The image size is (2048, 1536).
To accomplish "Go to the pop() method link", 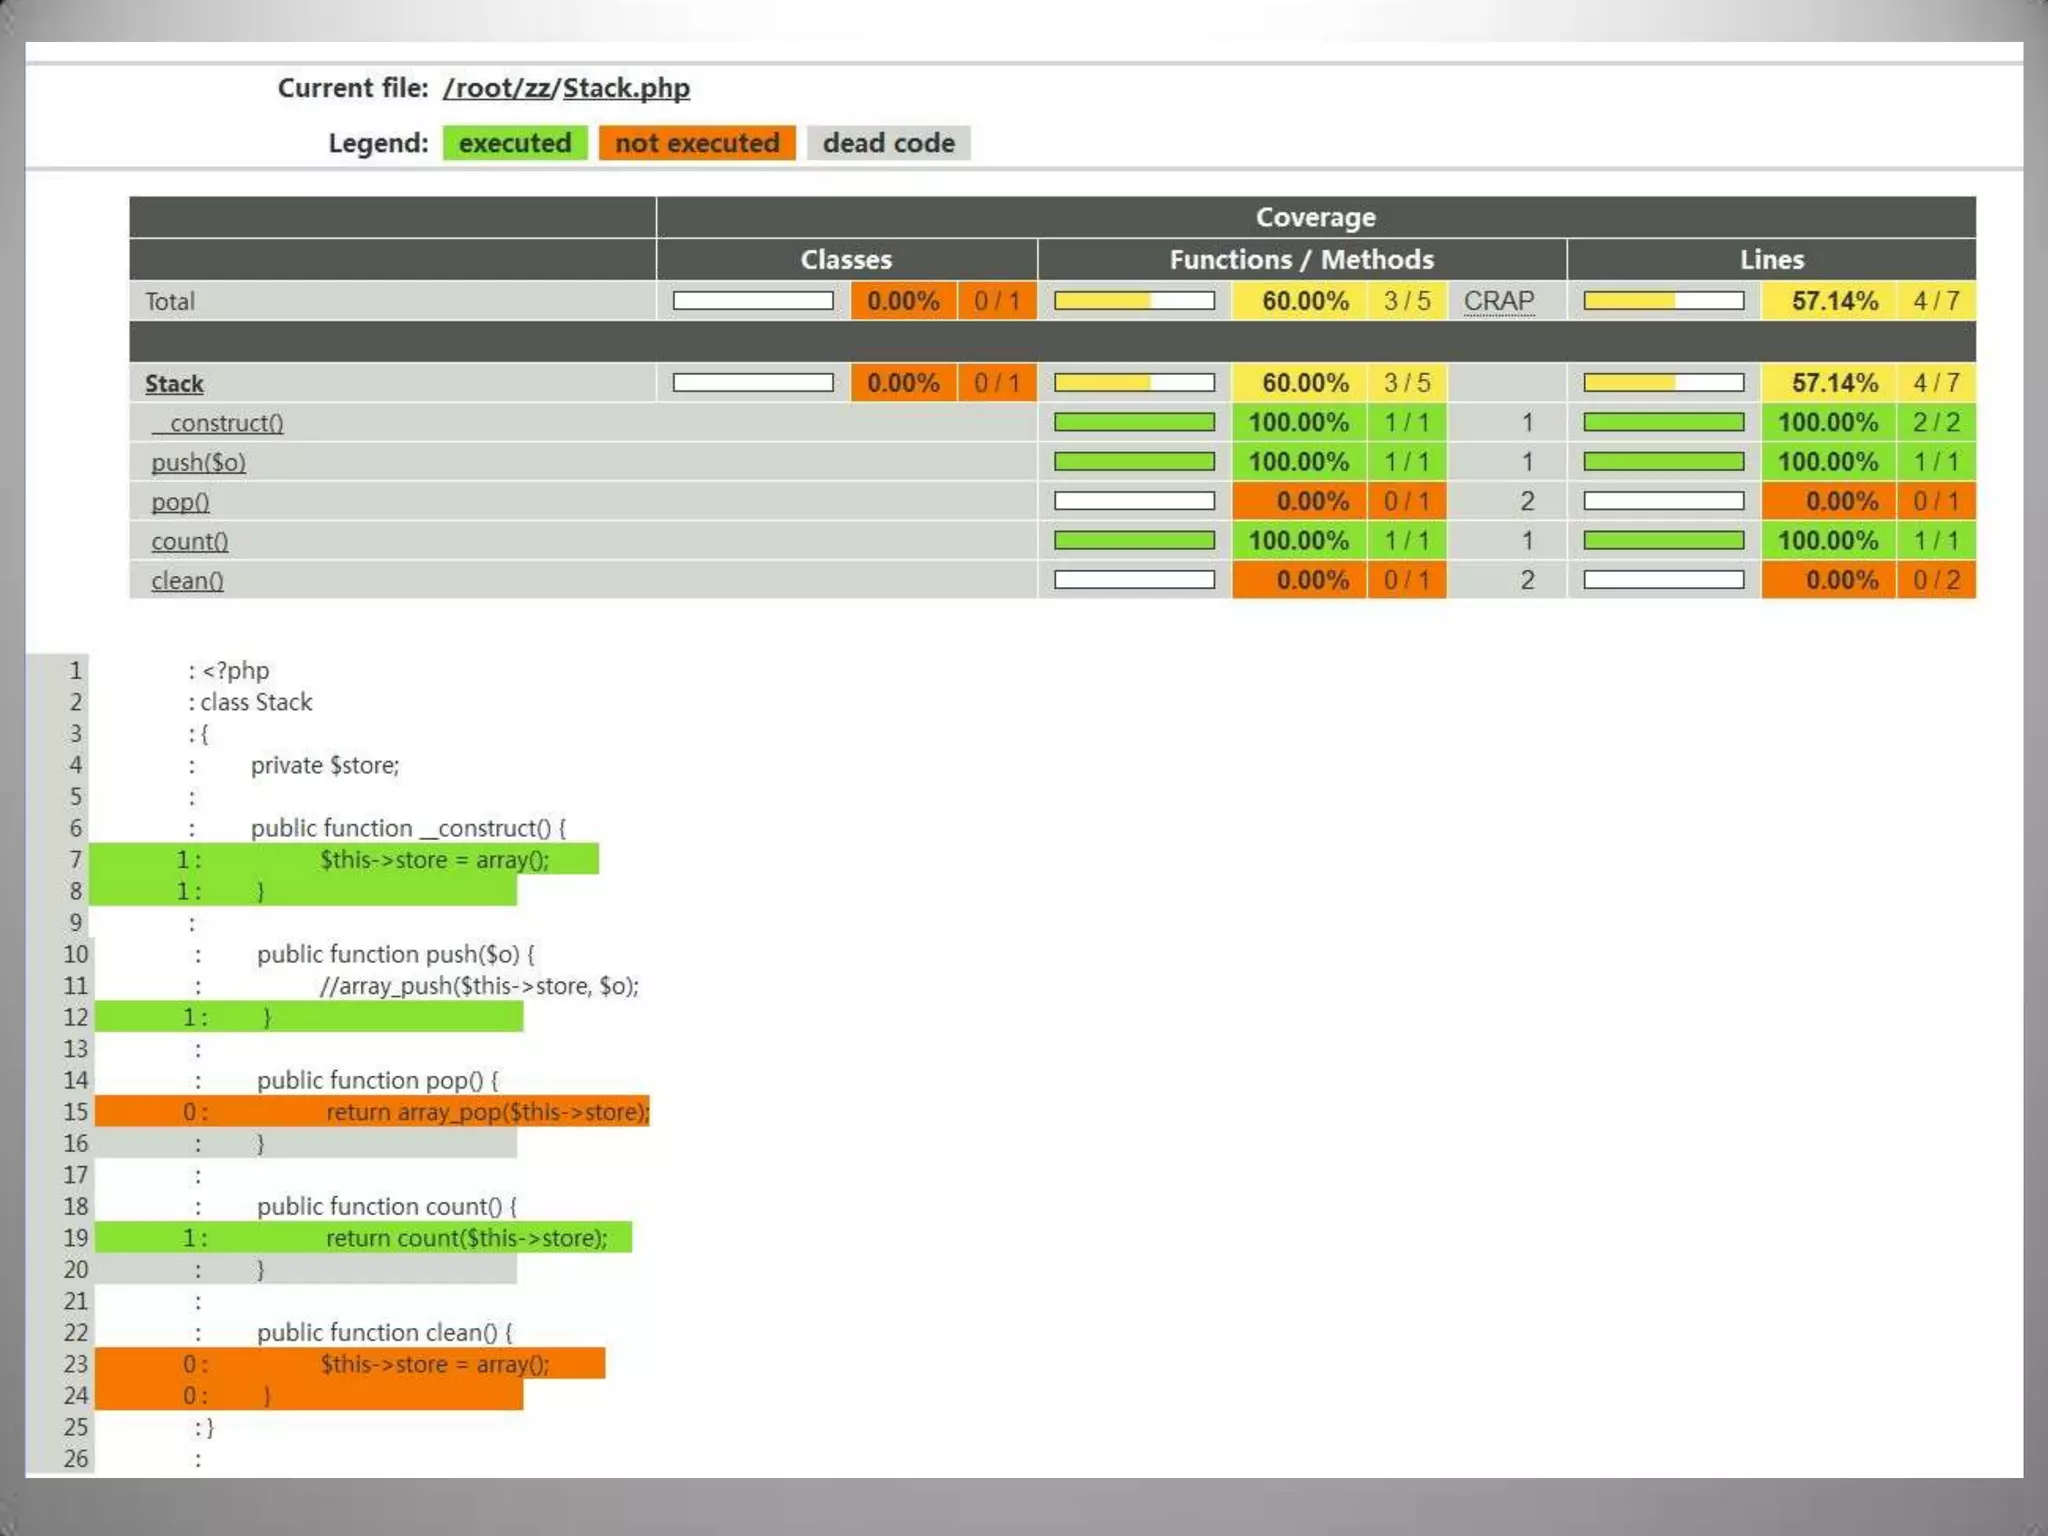I will point(180,502).
